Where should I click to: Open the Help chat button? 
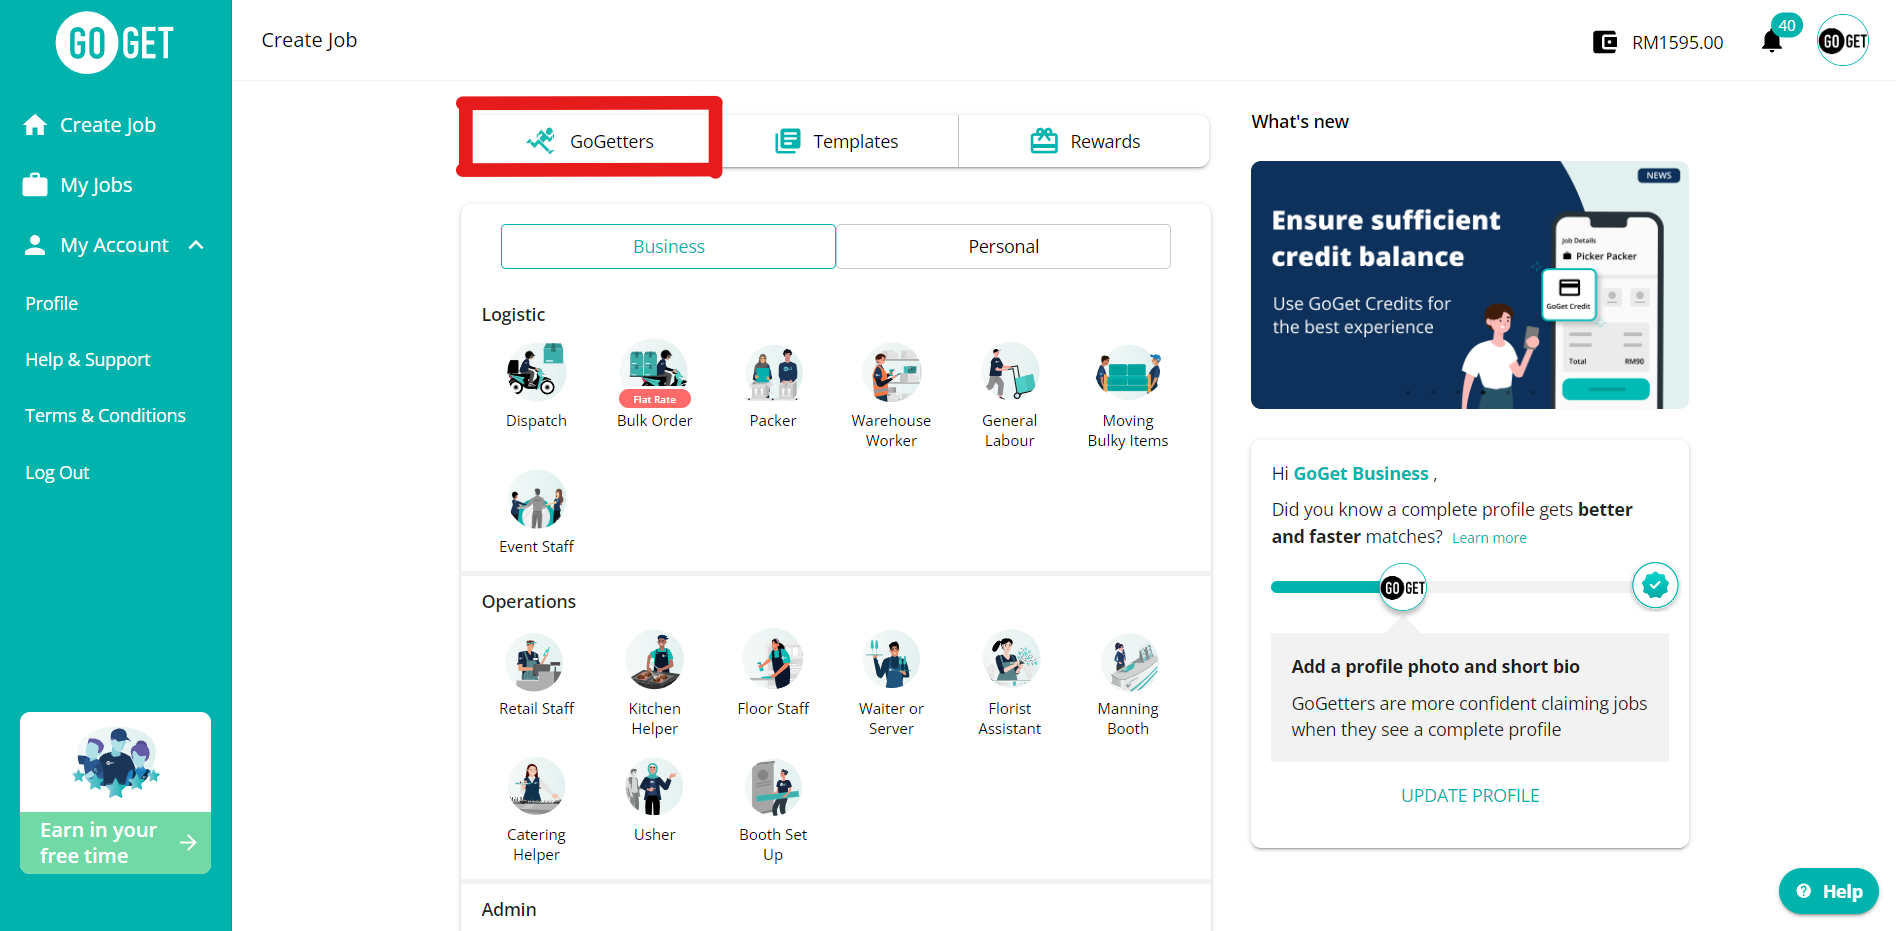click(x=1828, y=891)
